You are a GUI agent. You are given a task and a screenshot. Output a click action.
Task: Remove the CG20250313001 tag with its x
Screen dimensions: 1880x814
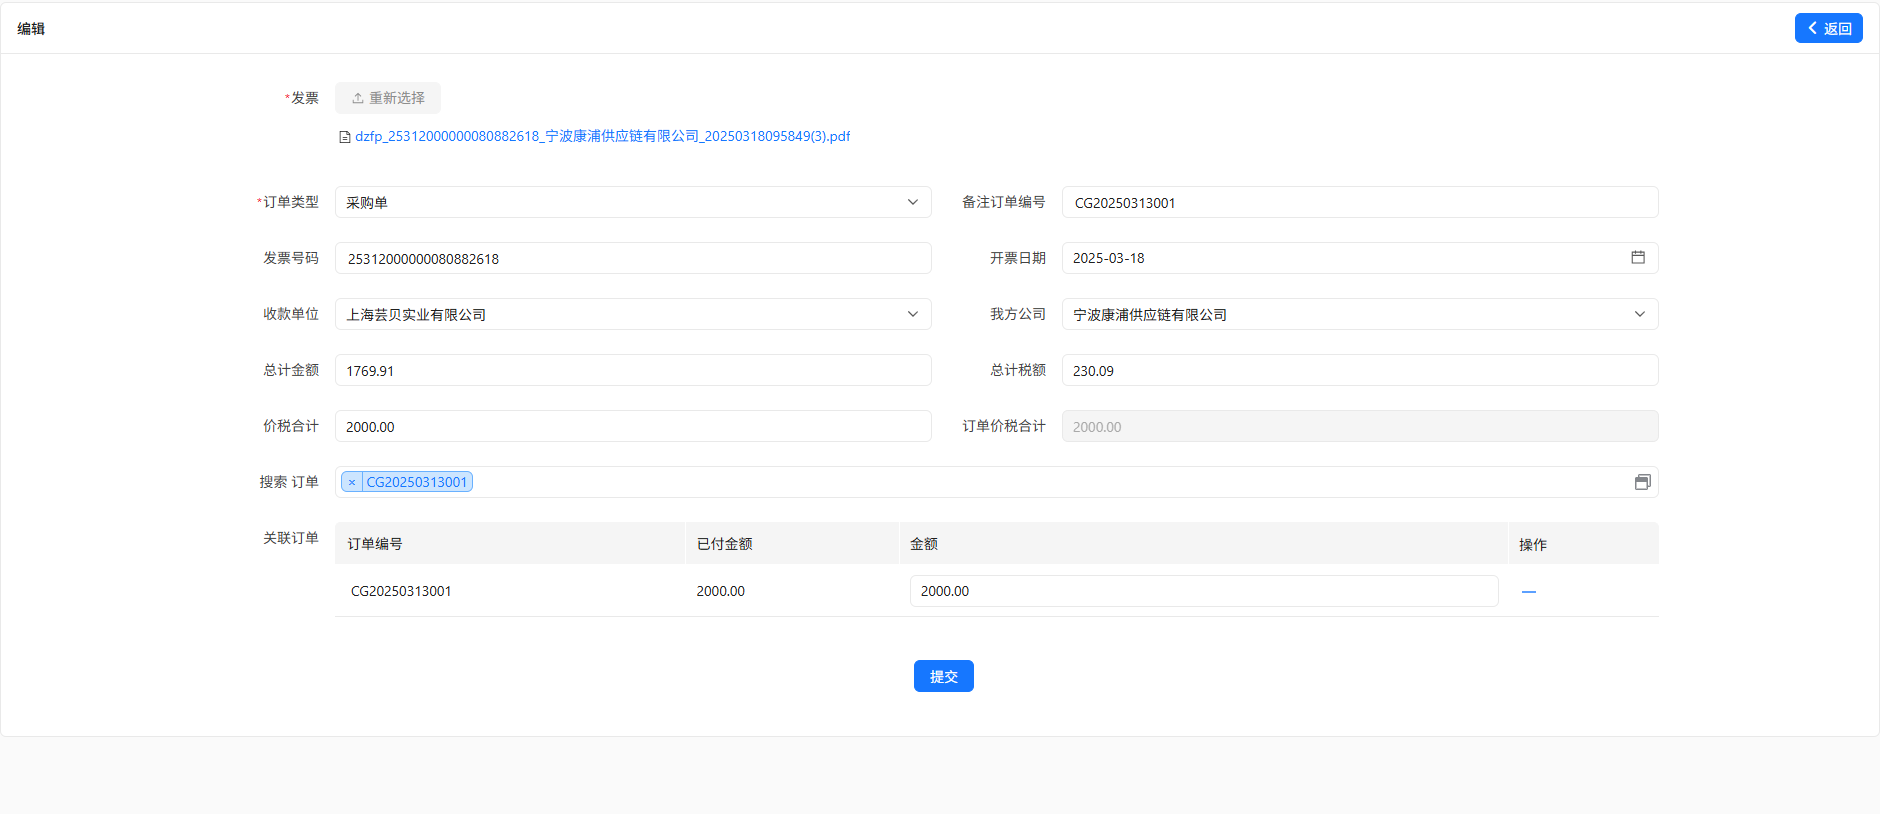pos(352,482)
